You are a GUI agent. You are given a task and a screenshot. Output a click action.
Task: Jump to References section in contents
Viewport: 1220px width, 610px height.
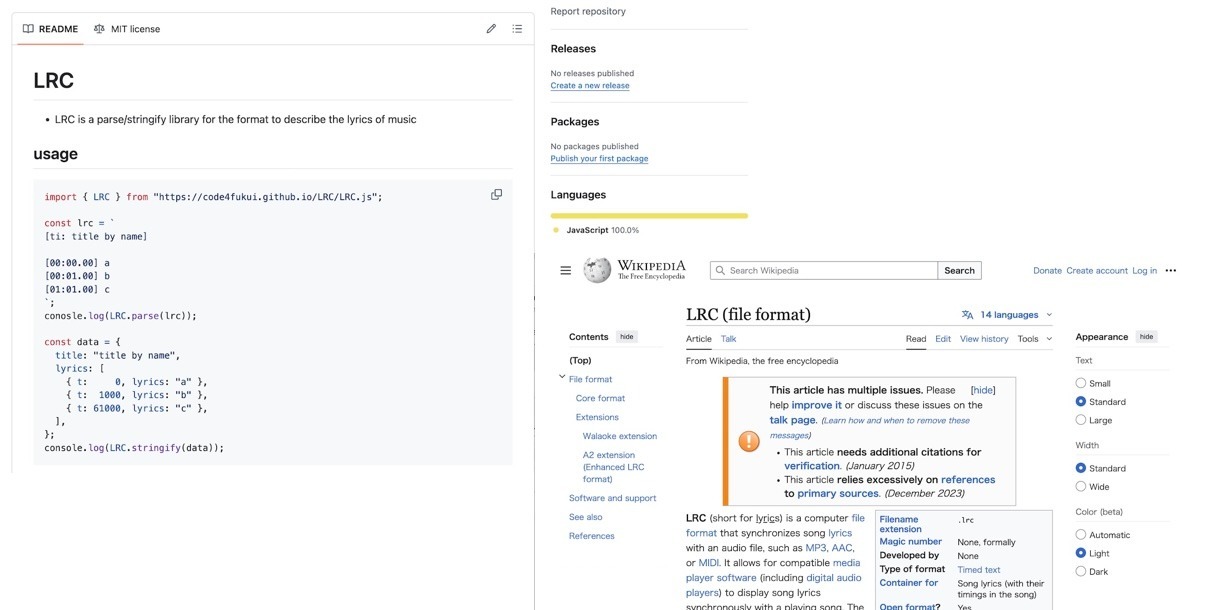click(592, 536)
